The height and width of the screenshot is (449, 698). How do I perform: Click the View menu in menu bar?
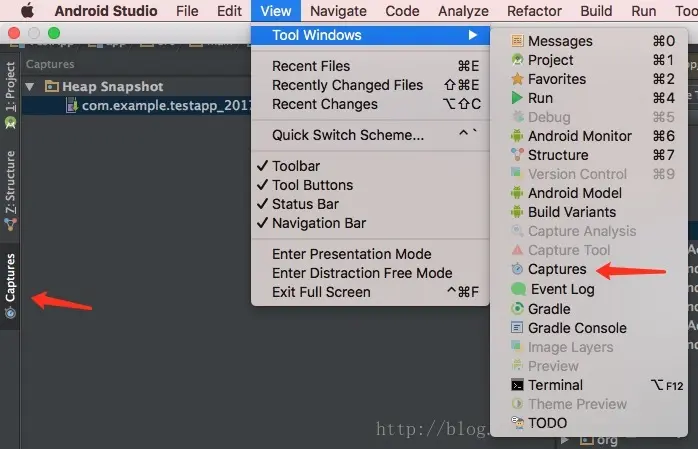coord(276,11)
